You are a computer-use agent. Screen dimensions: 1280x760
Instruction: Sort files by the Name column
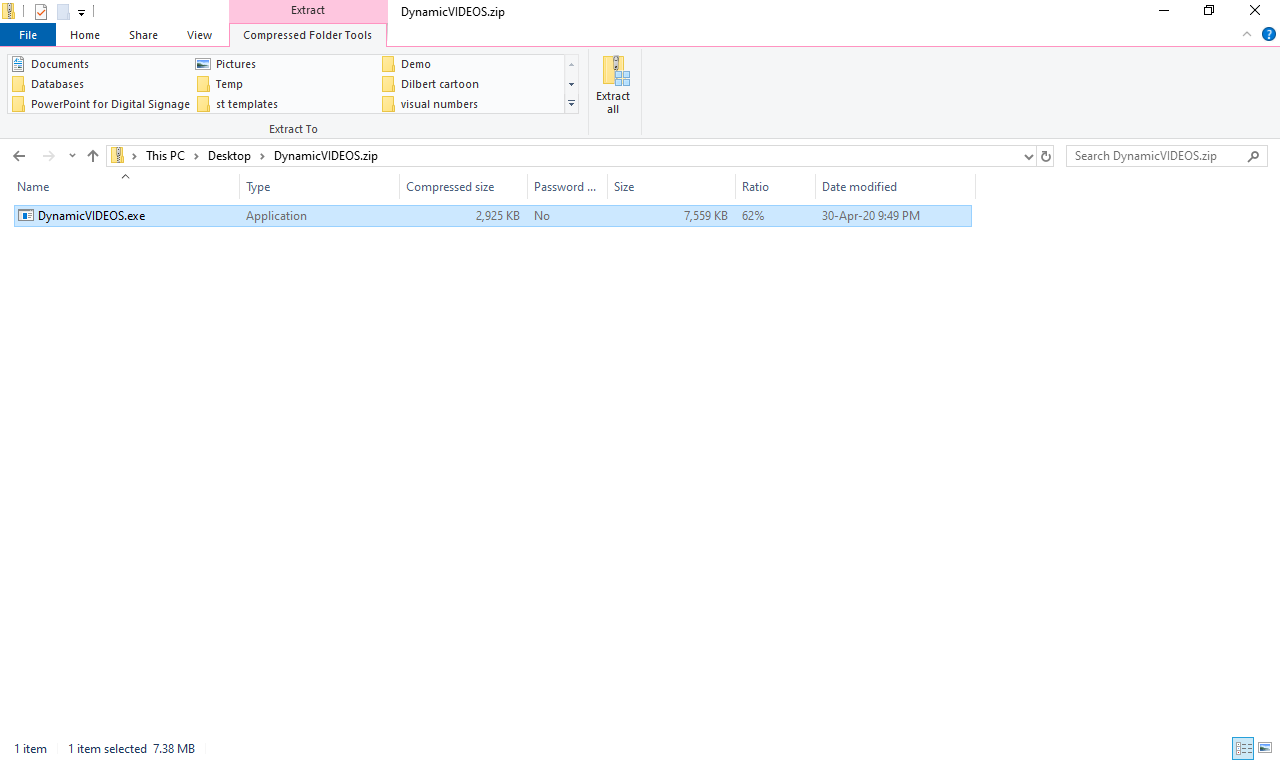pyautogui.click(x=126, y=187)
